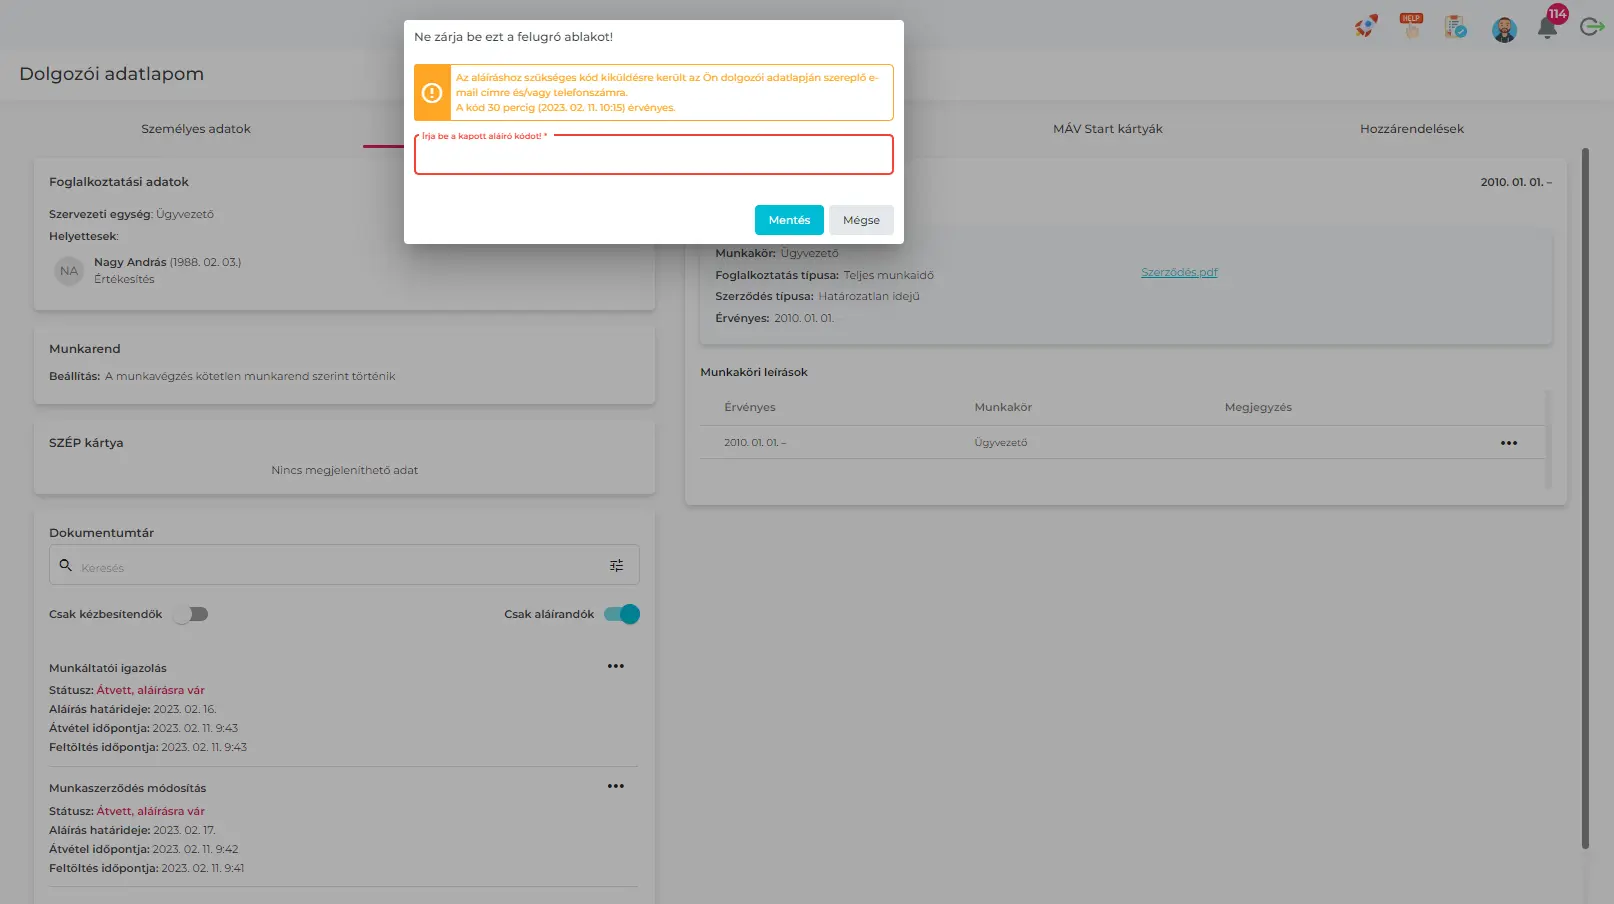Click the user profile avatar

tap(1504, 29)
